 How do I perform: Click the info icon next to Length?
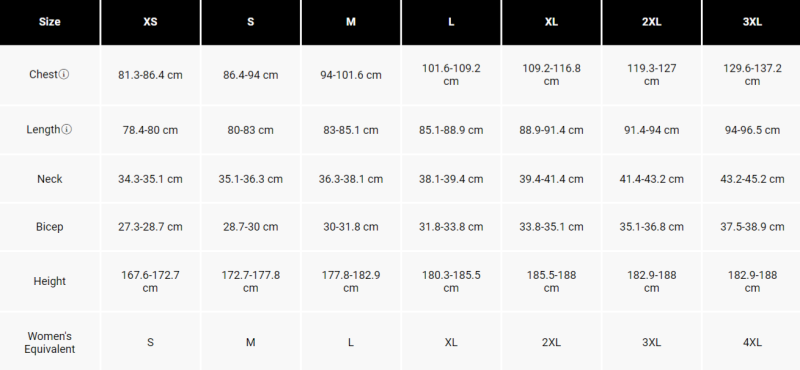tap(67, 130)
